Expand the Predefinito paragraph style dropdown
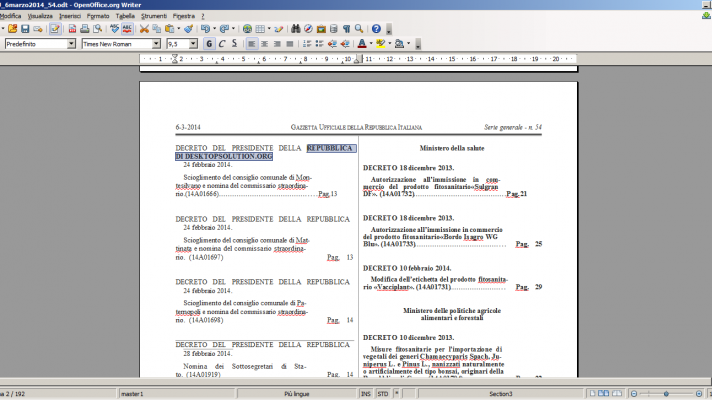Image resolution: width=712 pixels, height=400 pixels. pos(71,44)
